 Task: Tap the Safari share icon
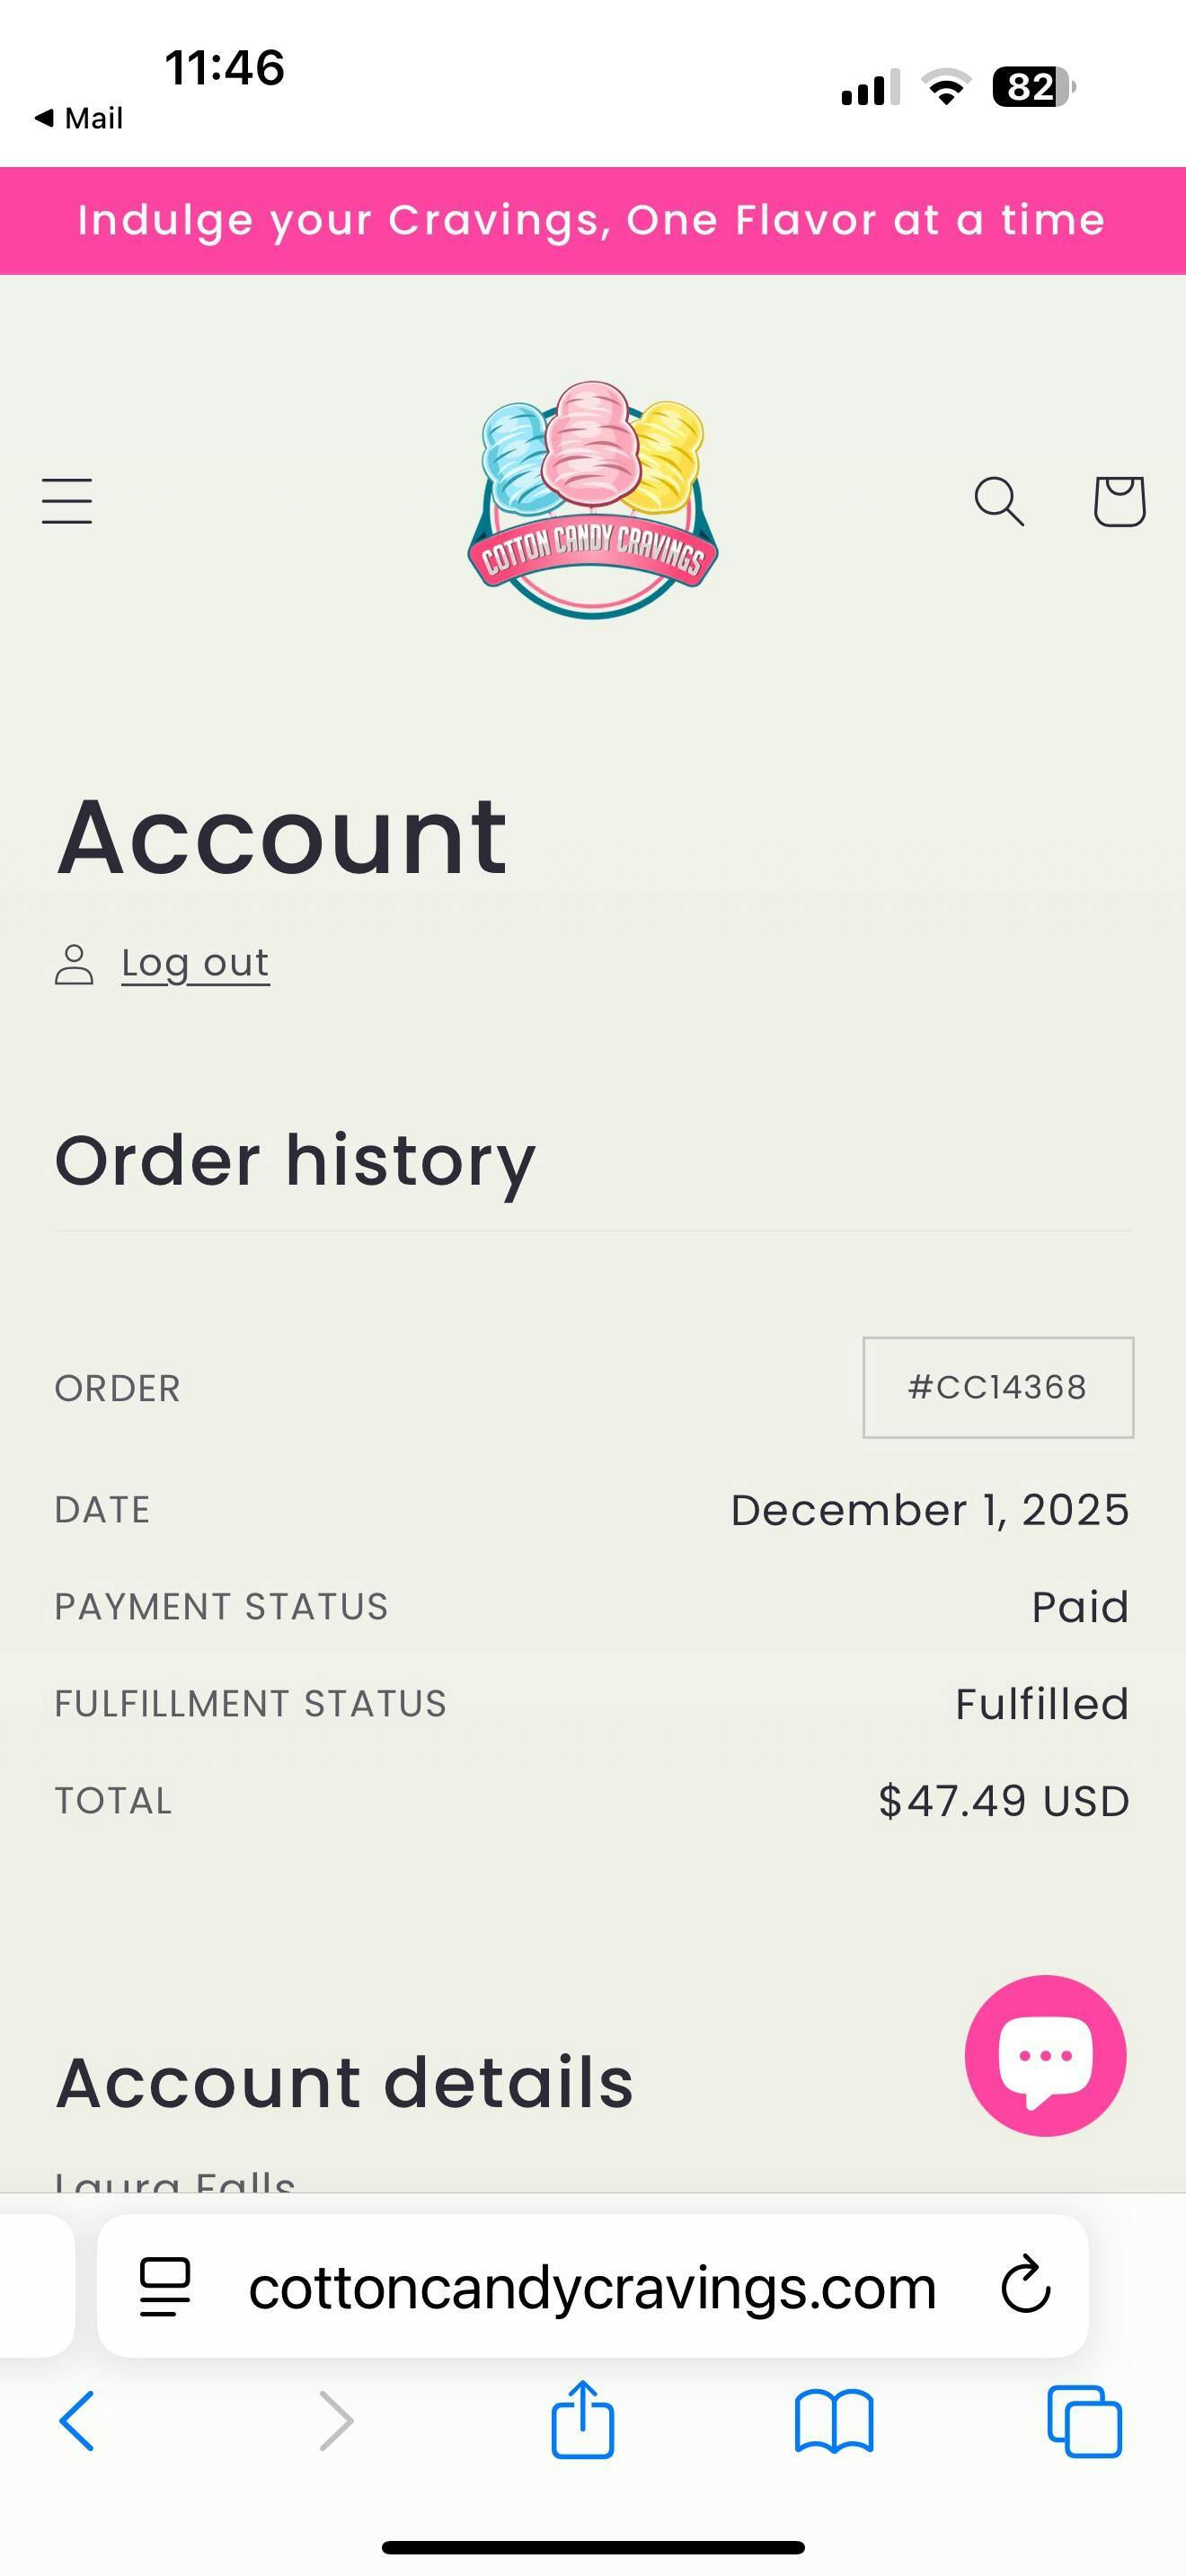(582, 2420)
